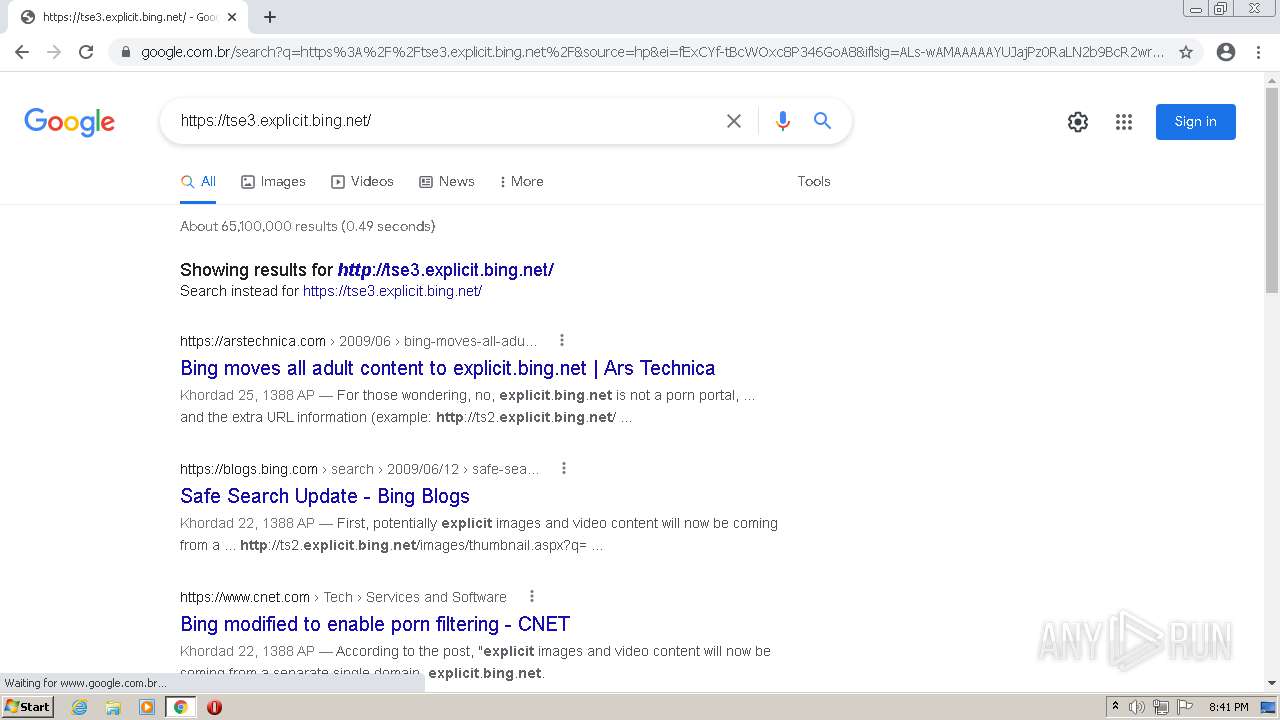Screen dimensions: 1280x720
Task: Open the search Tools menu
Action: (814, 182)
